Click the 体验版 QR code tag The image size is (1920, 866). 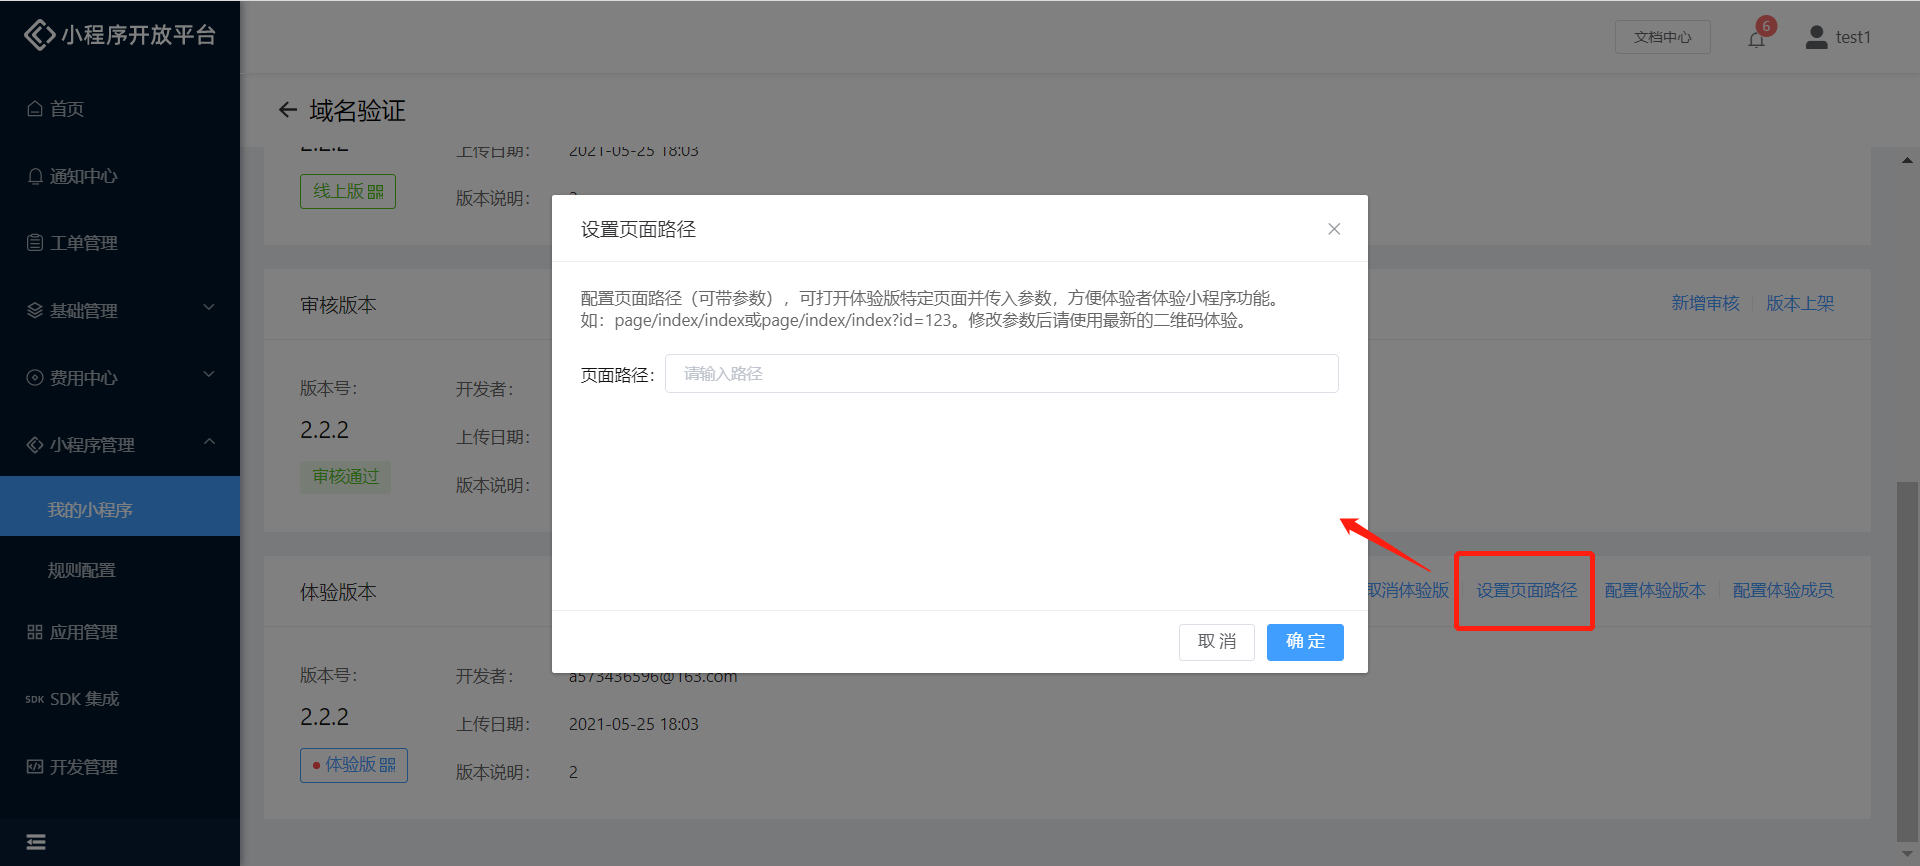pyautogui.click(x=354, y=765)
